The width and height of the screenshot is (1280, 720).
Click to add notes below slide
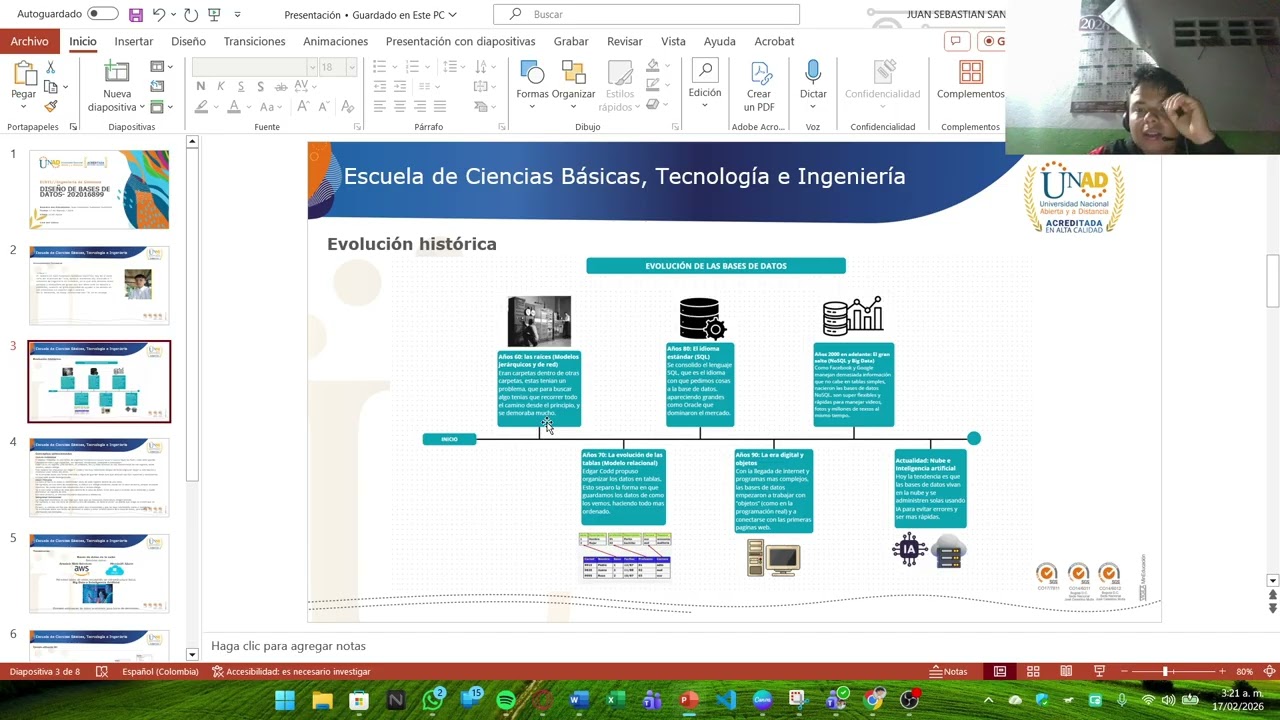[x=288, y=646]
